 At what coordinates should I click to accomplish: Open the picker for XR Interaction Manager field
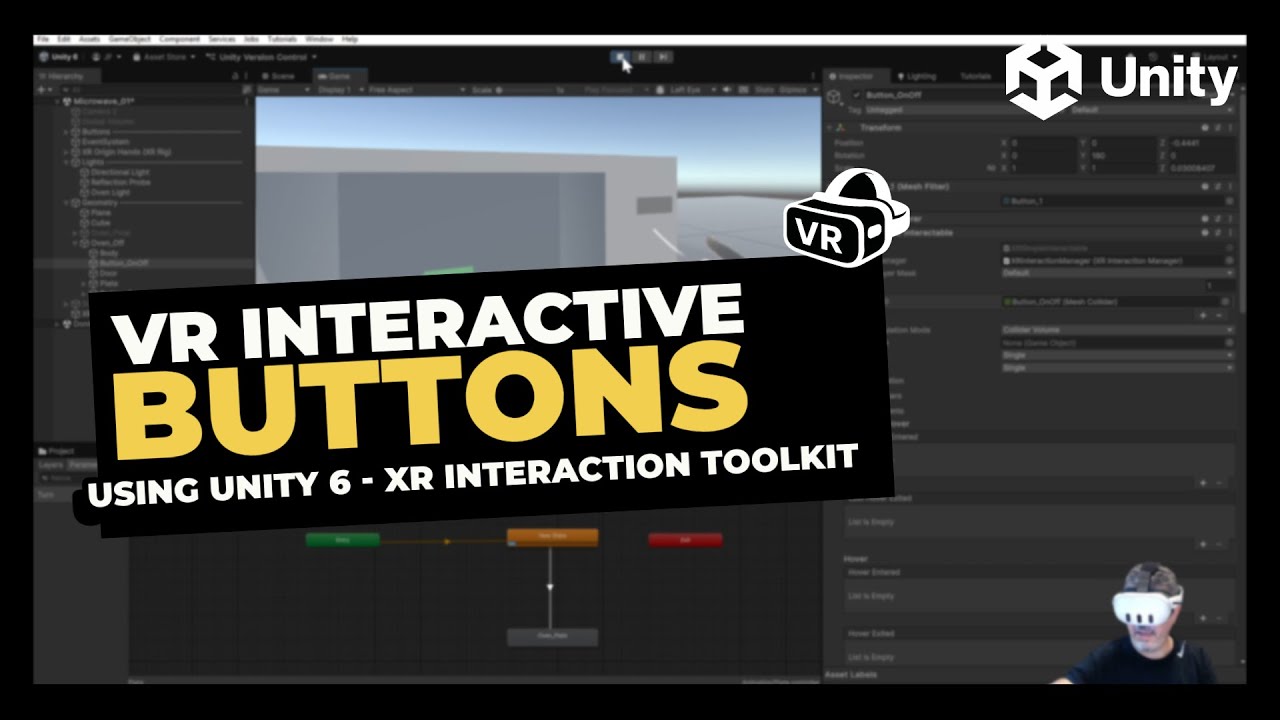(x=1229, y=260)
